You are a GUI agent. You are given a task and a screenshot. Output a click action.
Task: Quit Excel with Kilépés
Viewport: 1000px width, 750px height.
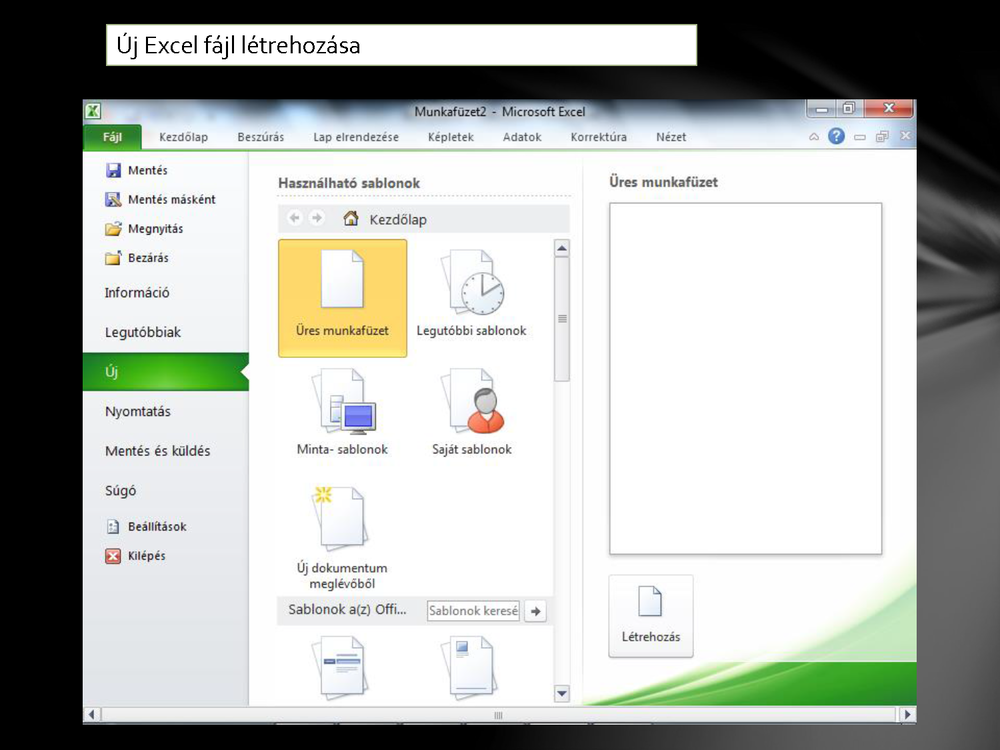pyautogui.click(x=135, y=556)
